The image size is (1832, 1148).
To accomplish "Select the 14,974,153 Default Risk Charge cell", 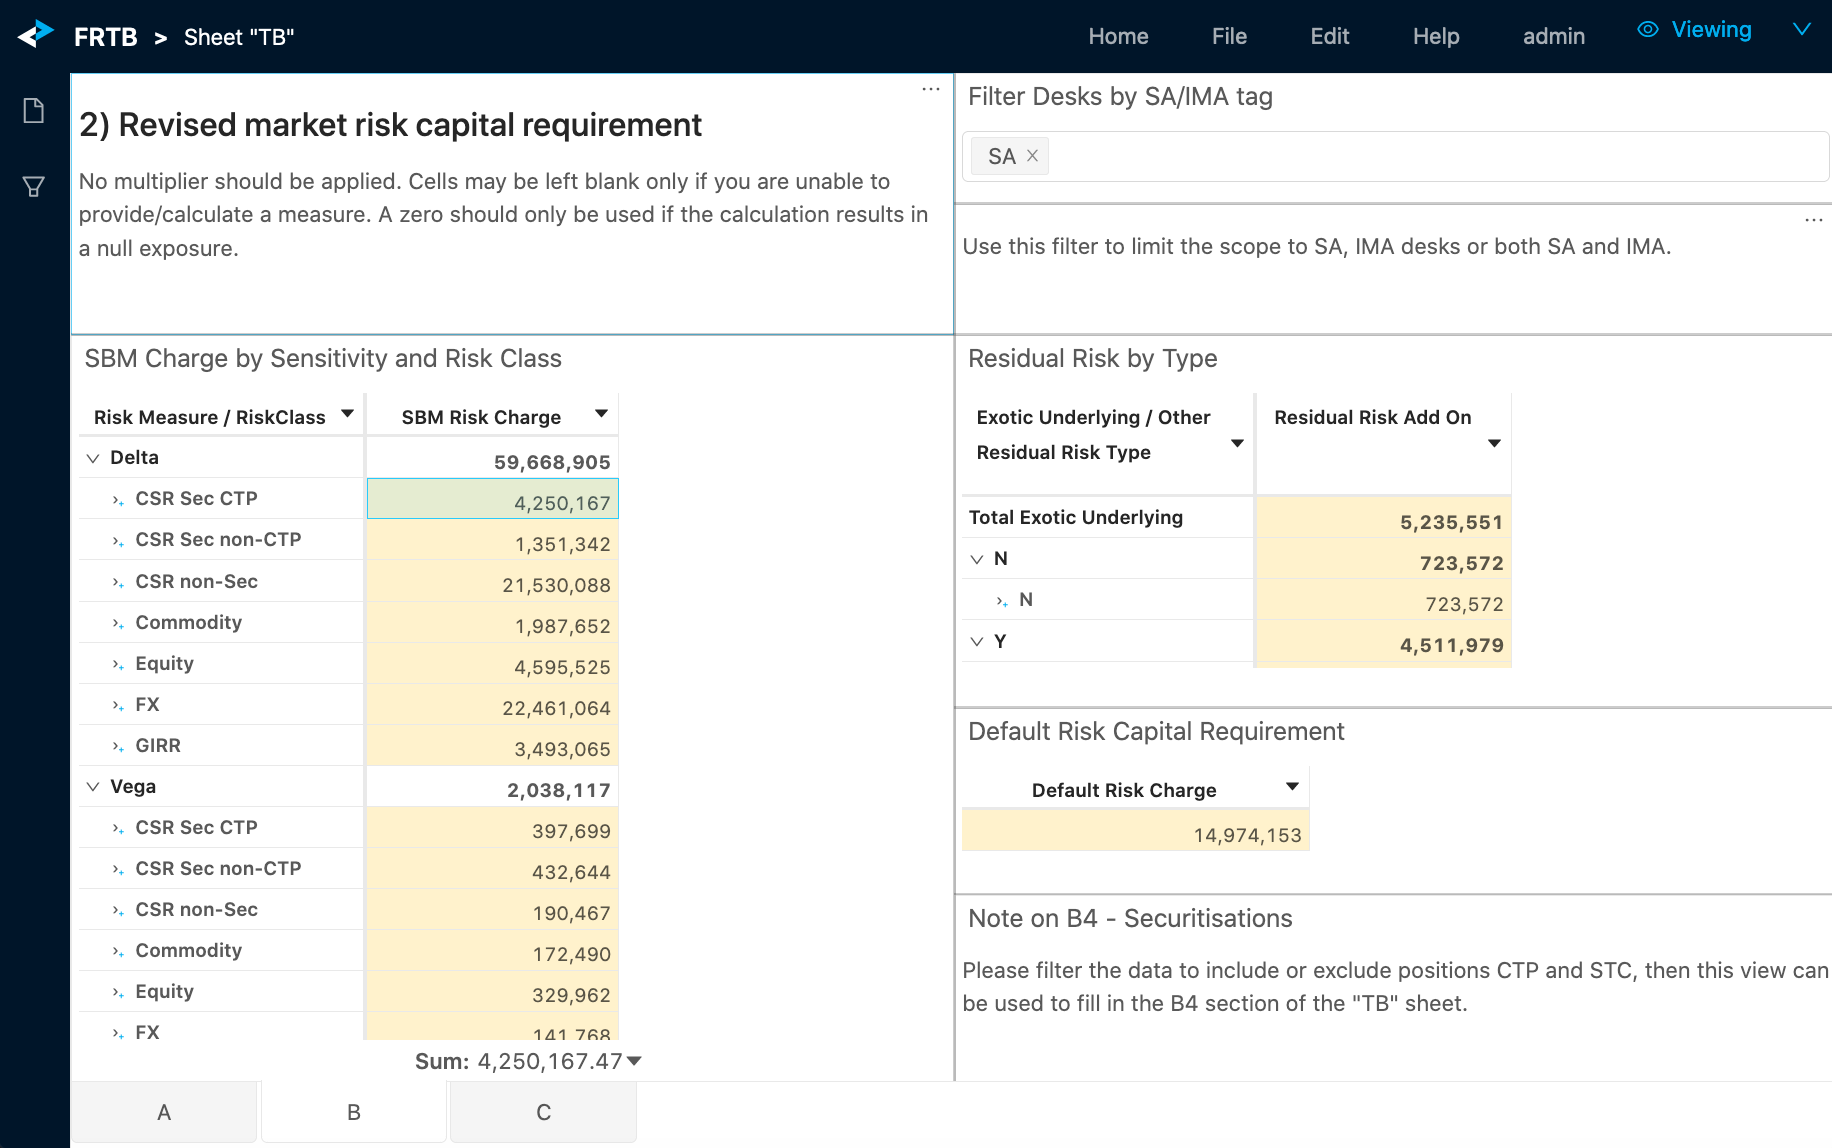I will click(1135, 831).
